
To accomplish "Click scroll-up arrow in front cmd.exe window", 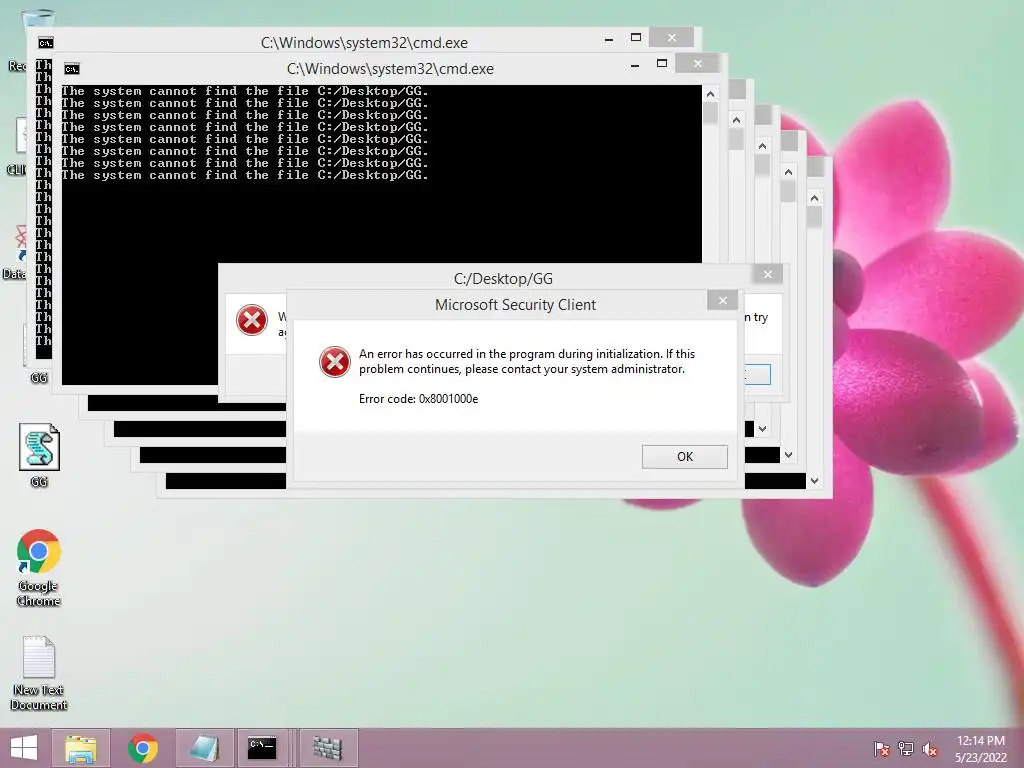I will coord(711,94).
